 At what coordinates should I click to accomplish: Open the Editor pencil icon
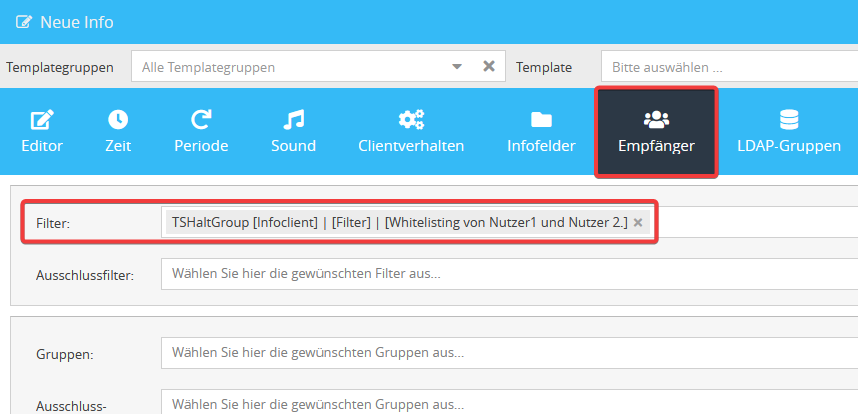41,120
